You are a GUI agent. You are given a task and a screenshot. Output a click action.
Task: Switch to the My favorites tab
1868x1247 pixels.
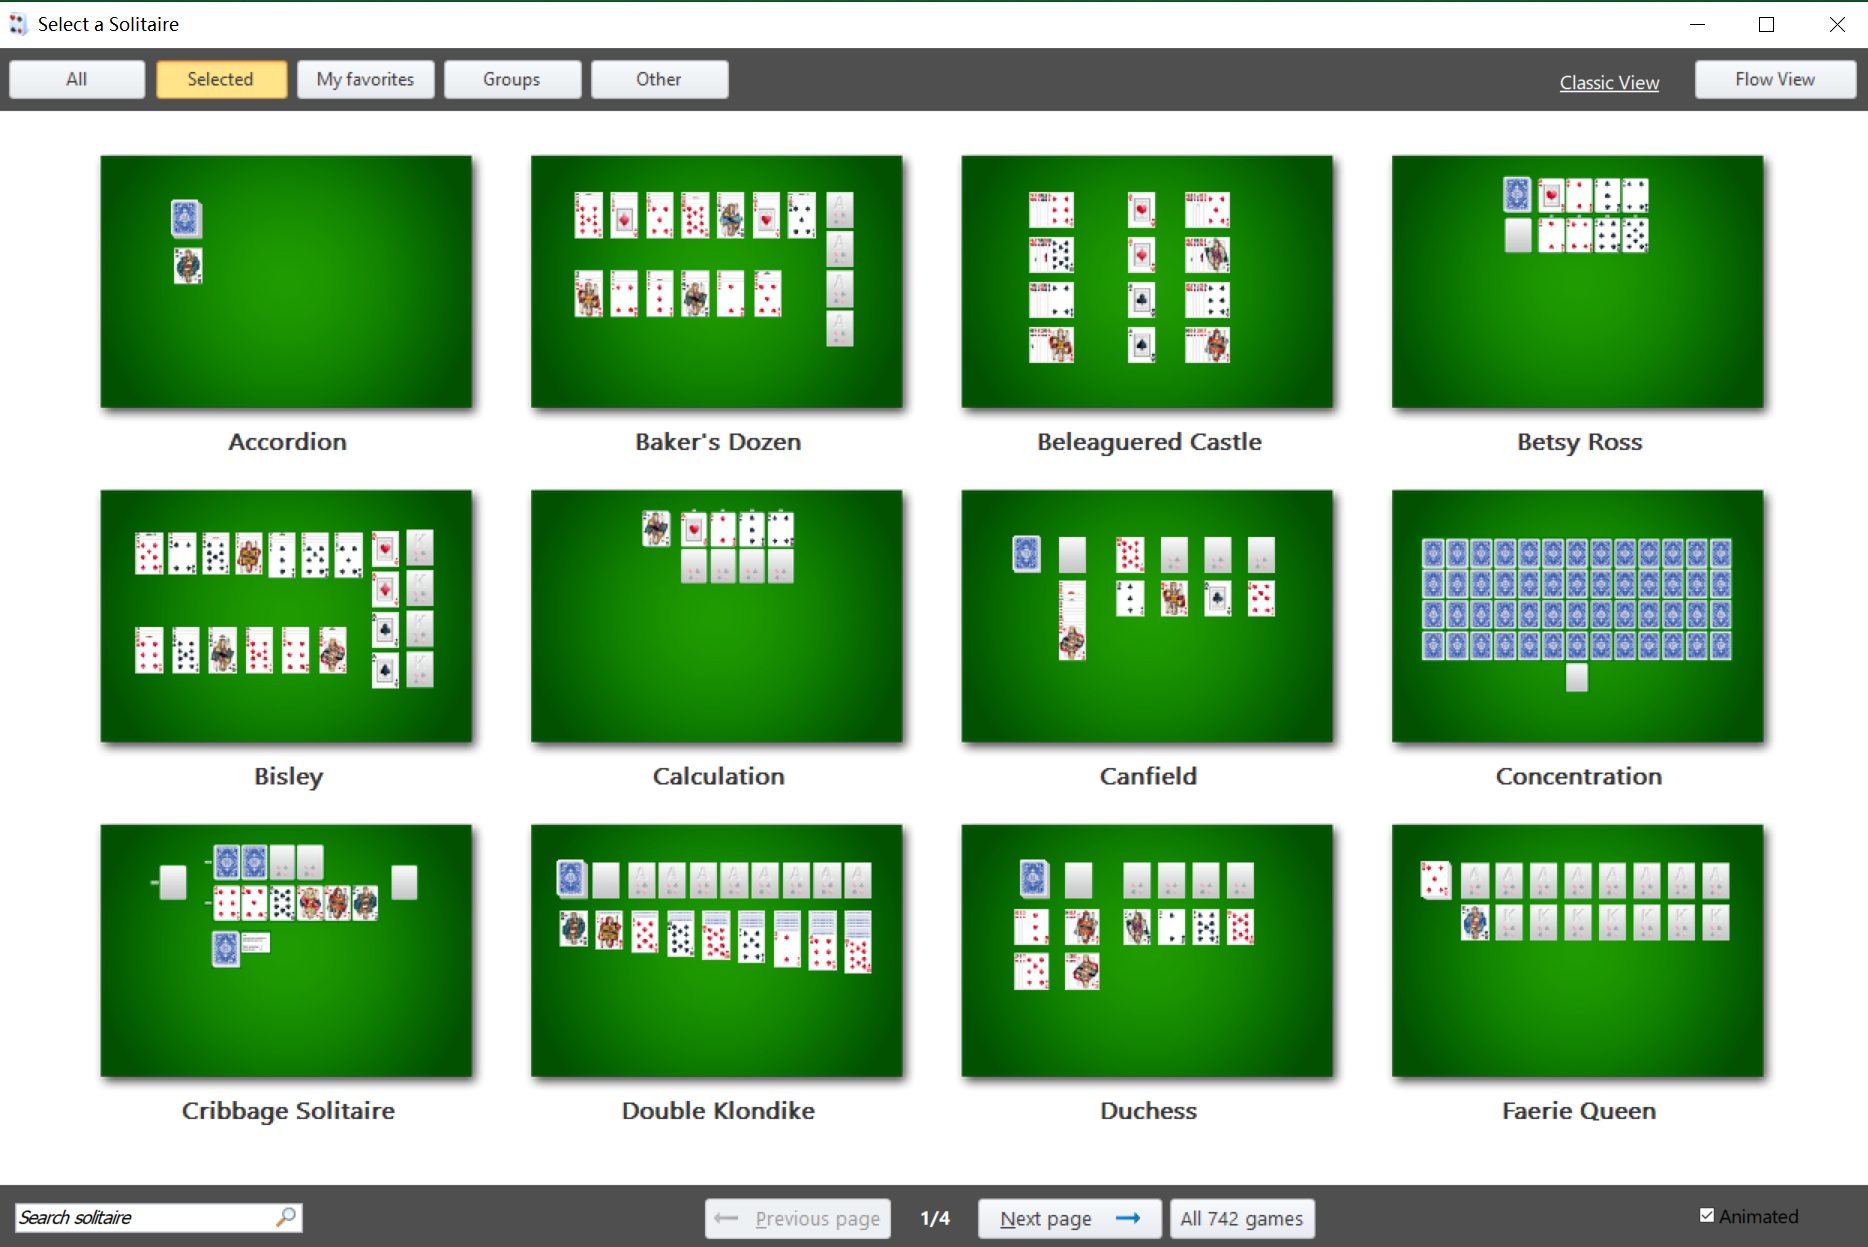click(365, 79)
